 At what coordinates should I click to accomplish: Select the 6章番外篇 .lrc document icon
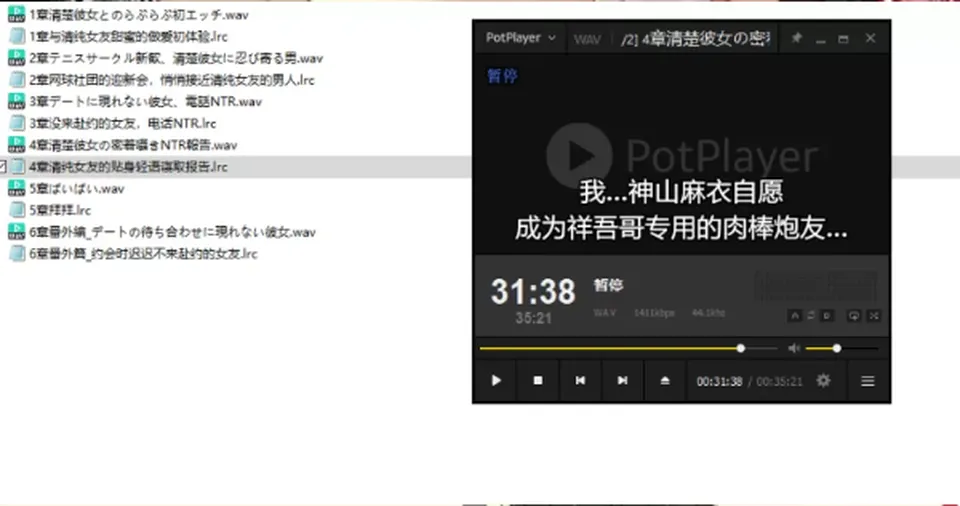tap(17, 254)
